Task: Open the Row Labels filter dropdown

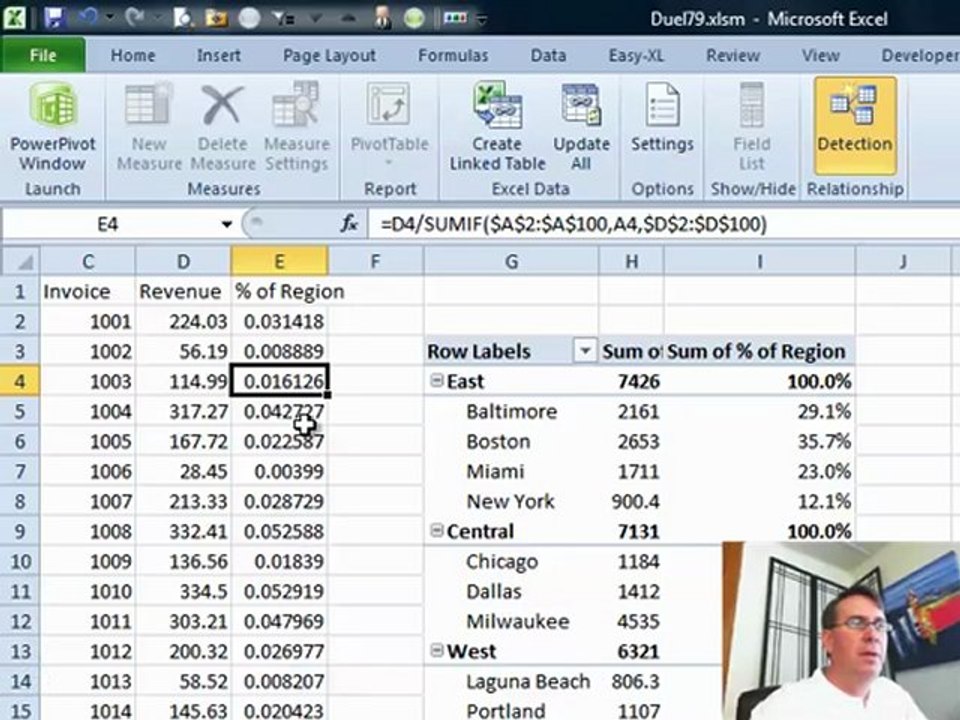Action: point(585,351)
